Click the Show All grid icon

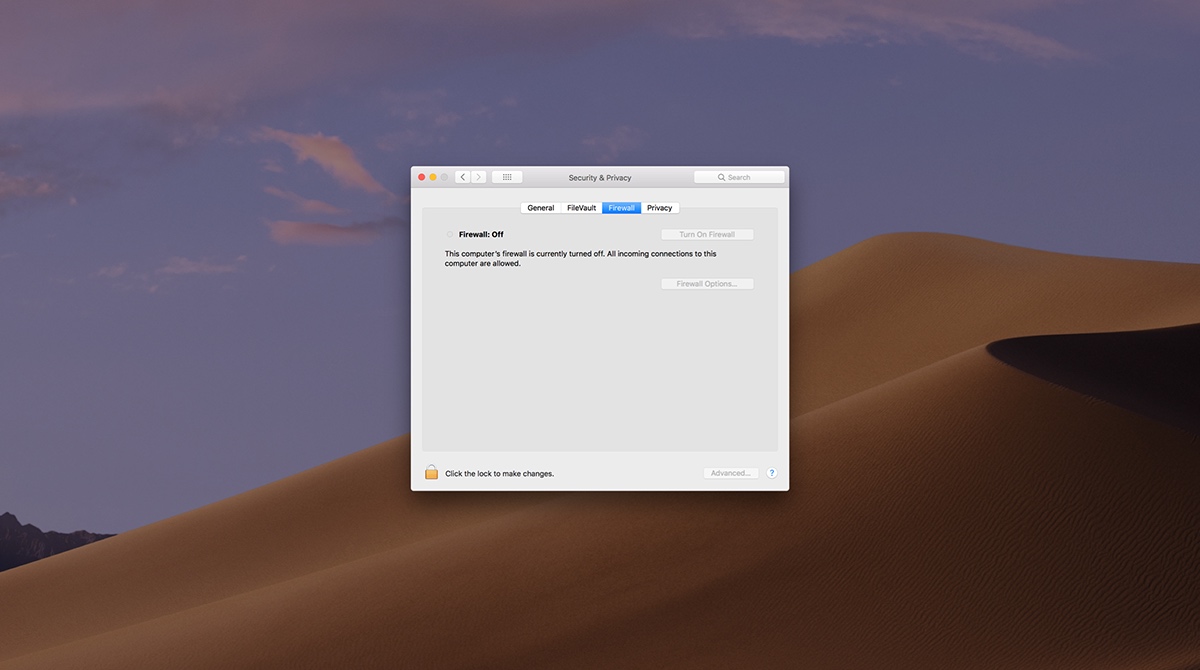coord(506,176)
